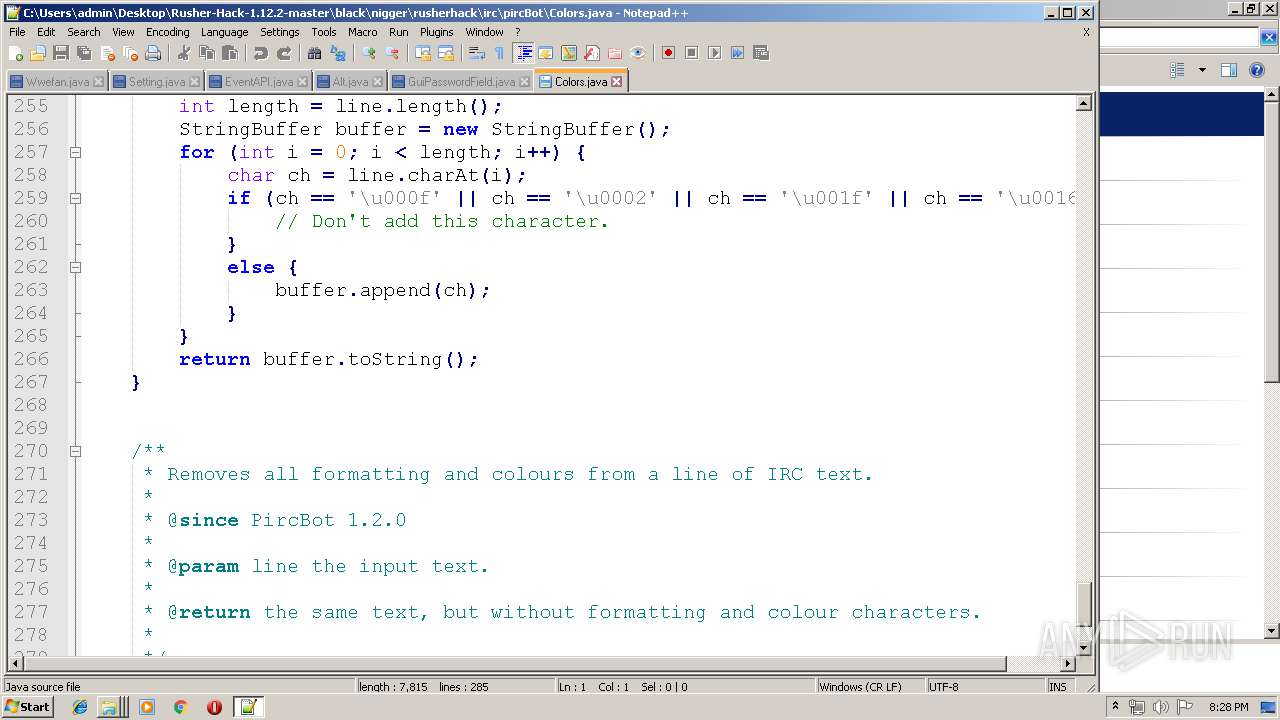This screenshot has height=720, width=1280.
Task: Click the horizontal scrollbar right arrow
Action: pyautogui.click(x=1068, y=663)
